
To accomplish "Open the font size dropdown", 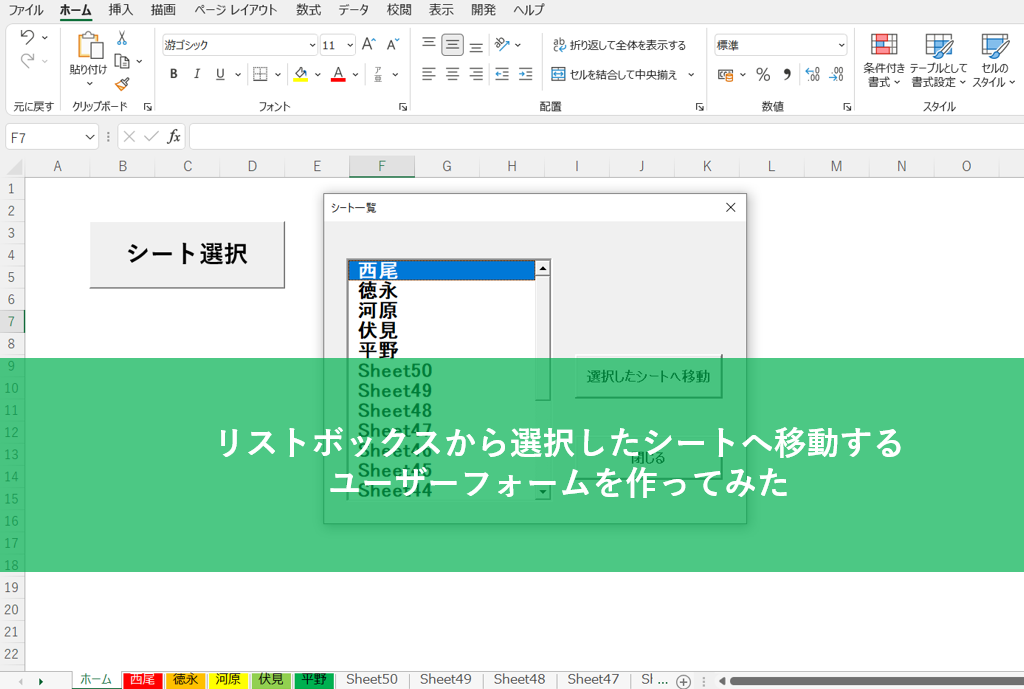I will pos(350,45).
